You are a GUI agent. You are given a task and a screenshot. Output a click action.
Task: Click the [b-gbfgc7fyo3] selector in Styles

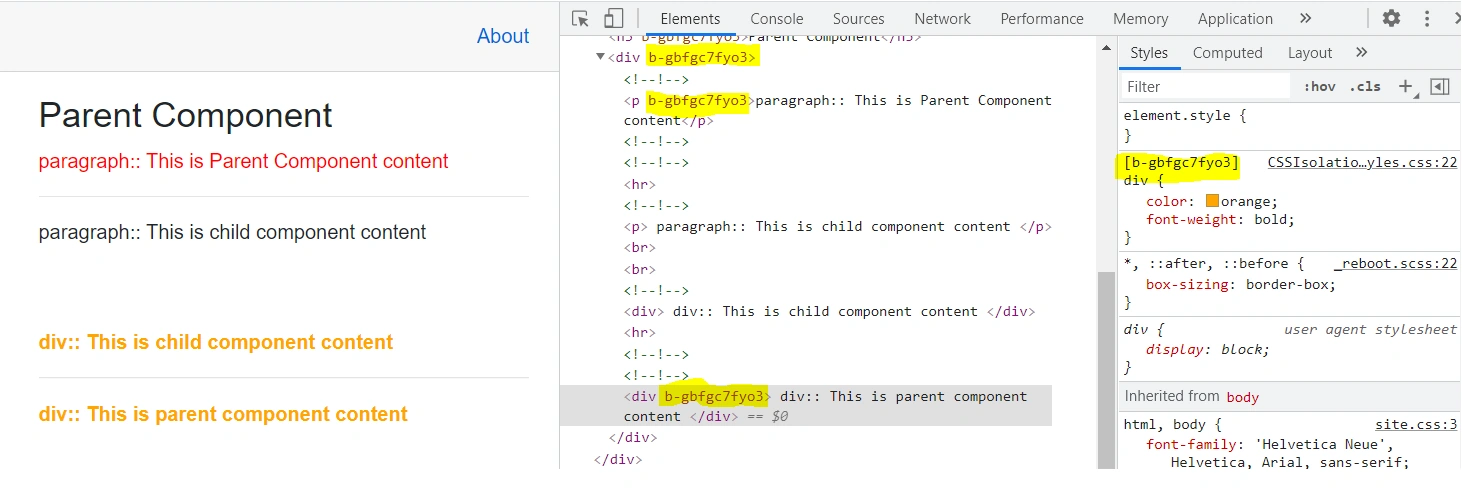1181,162
